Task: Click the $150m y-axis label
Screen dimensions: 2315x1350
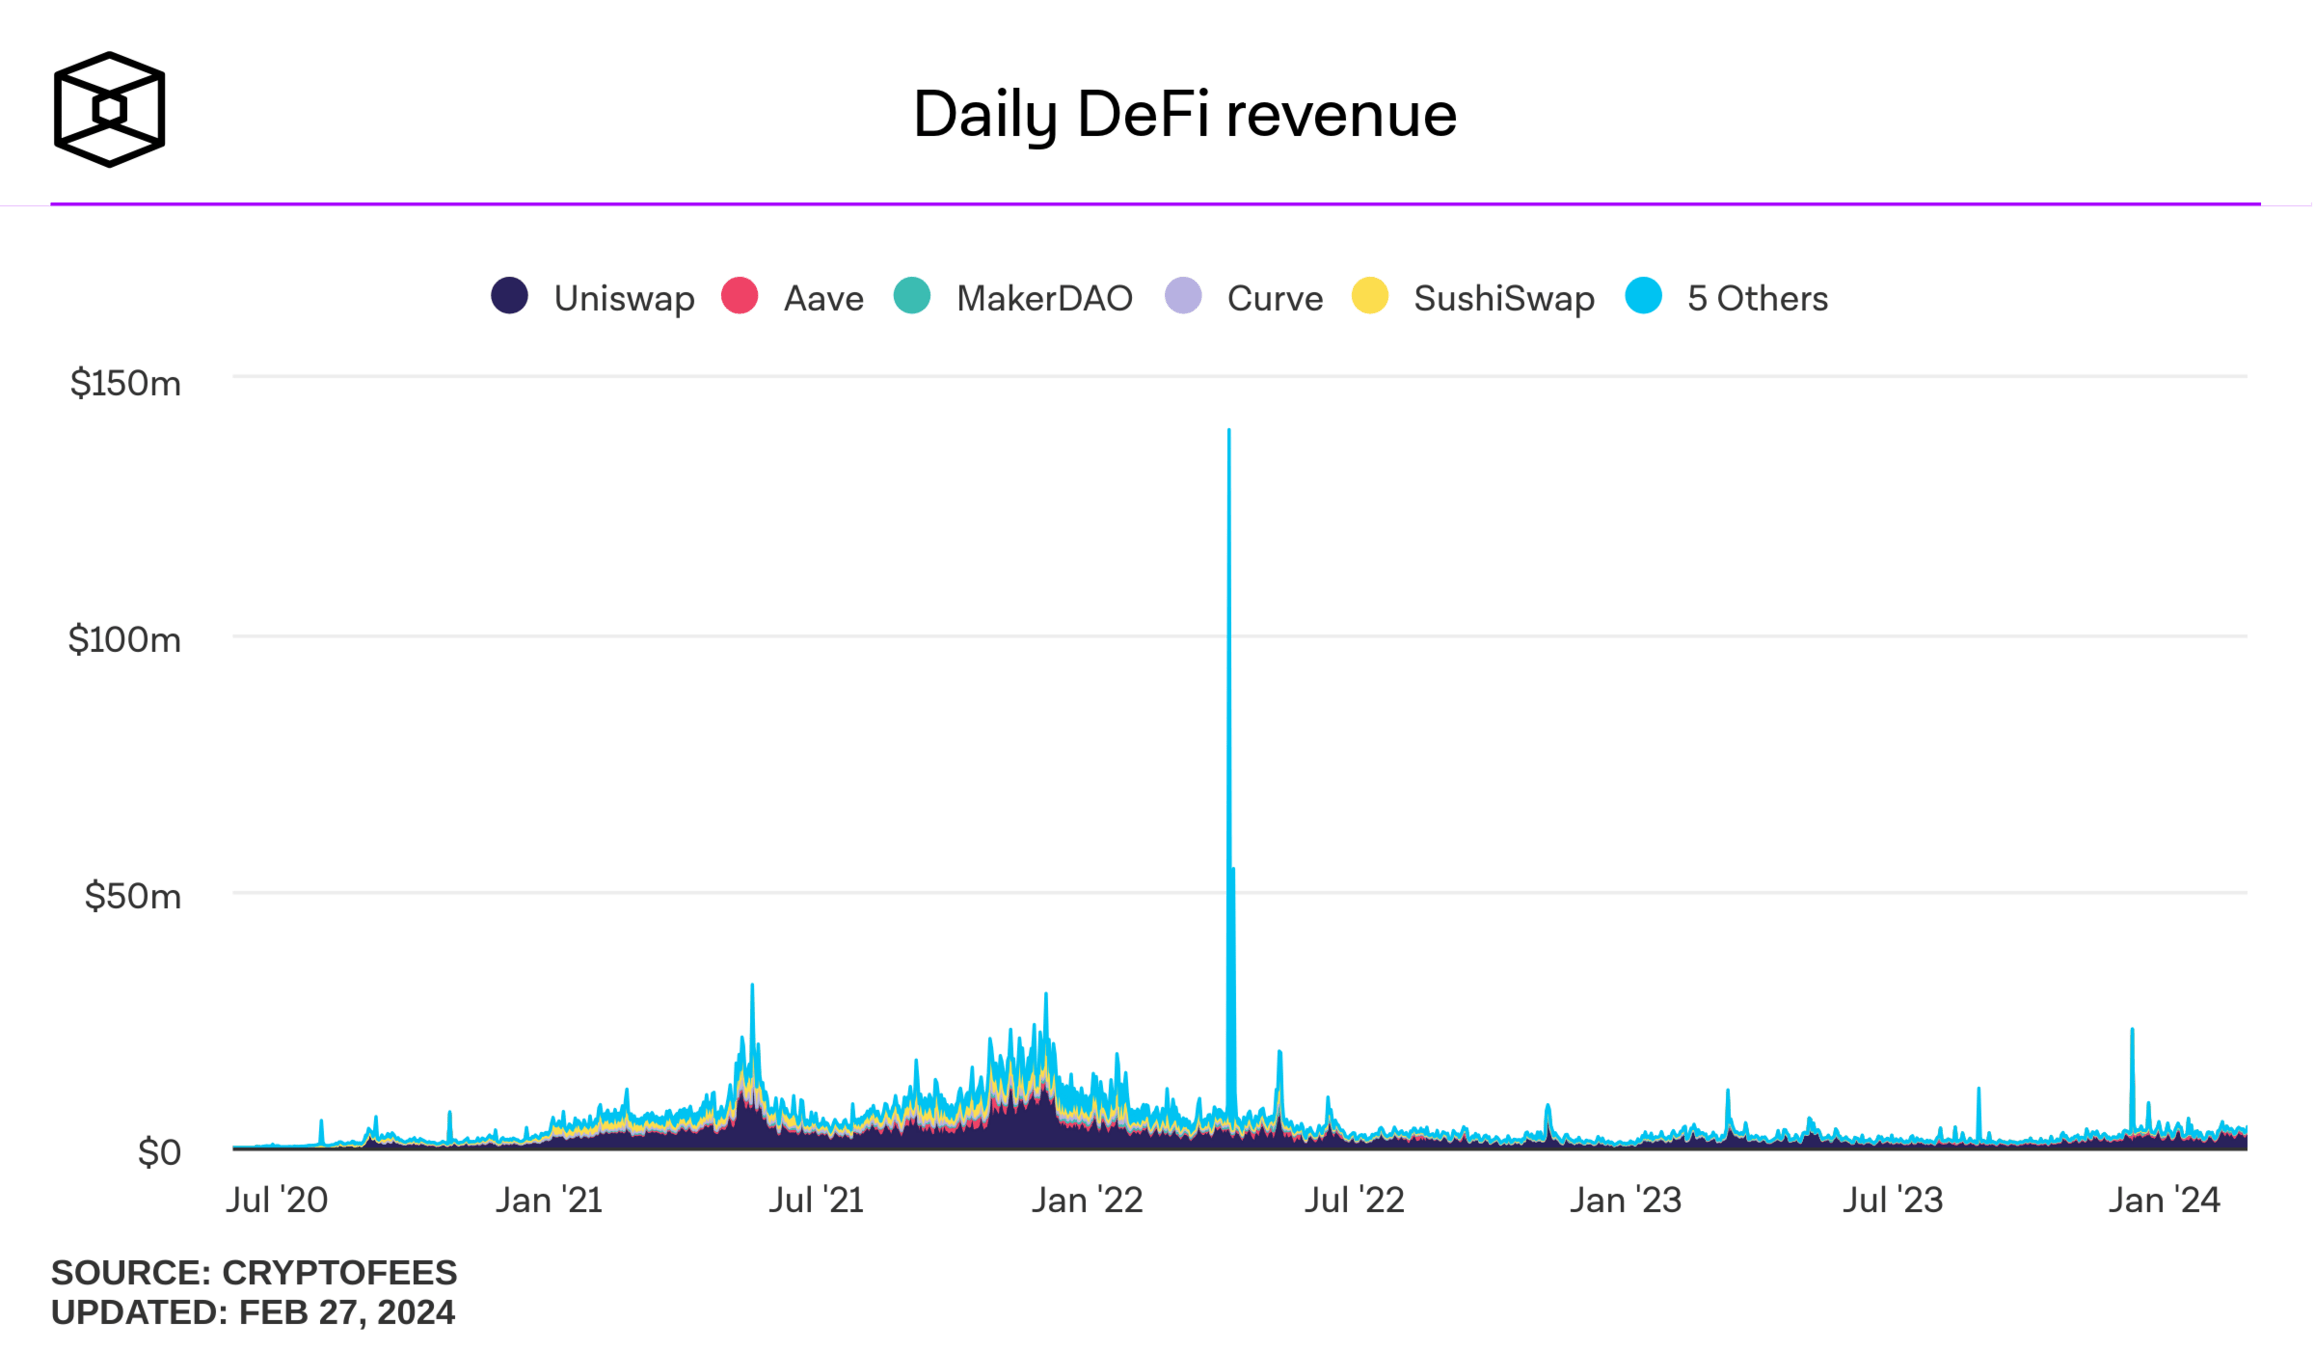Action: (126, 383)
